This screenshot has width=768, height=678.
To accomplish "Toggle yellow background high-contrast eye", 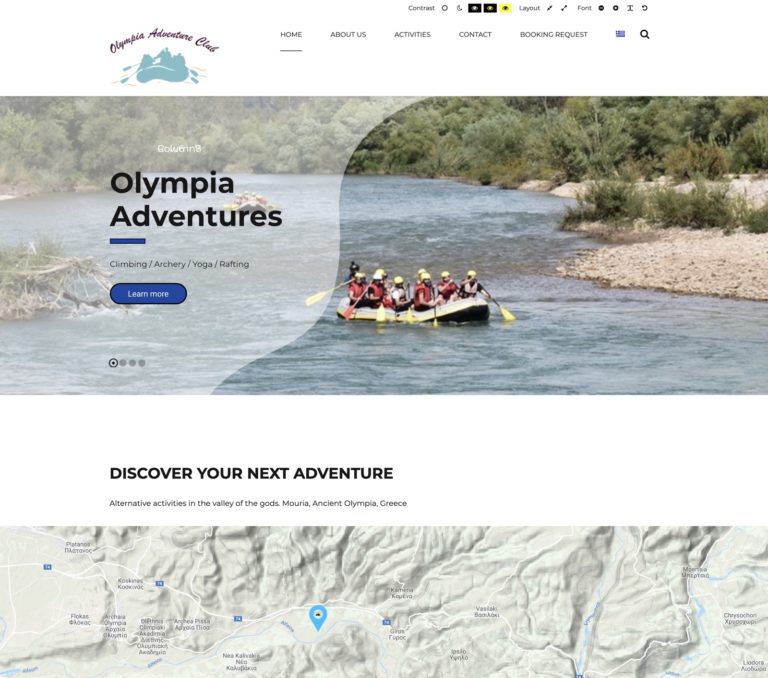I will coord(505,8).
